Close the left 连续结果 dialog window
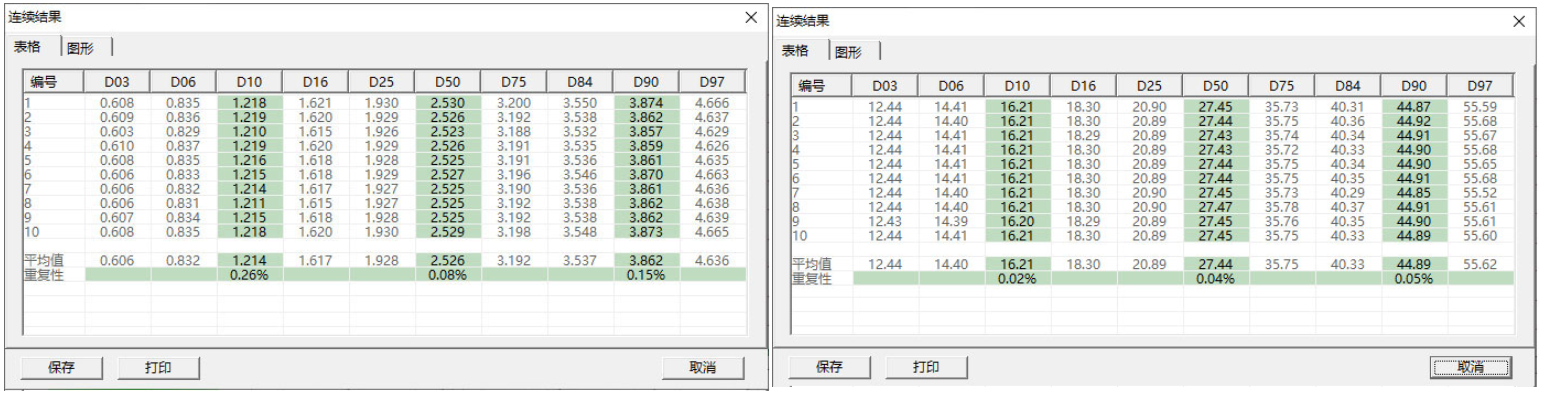 point(751,17)
